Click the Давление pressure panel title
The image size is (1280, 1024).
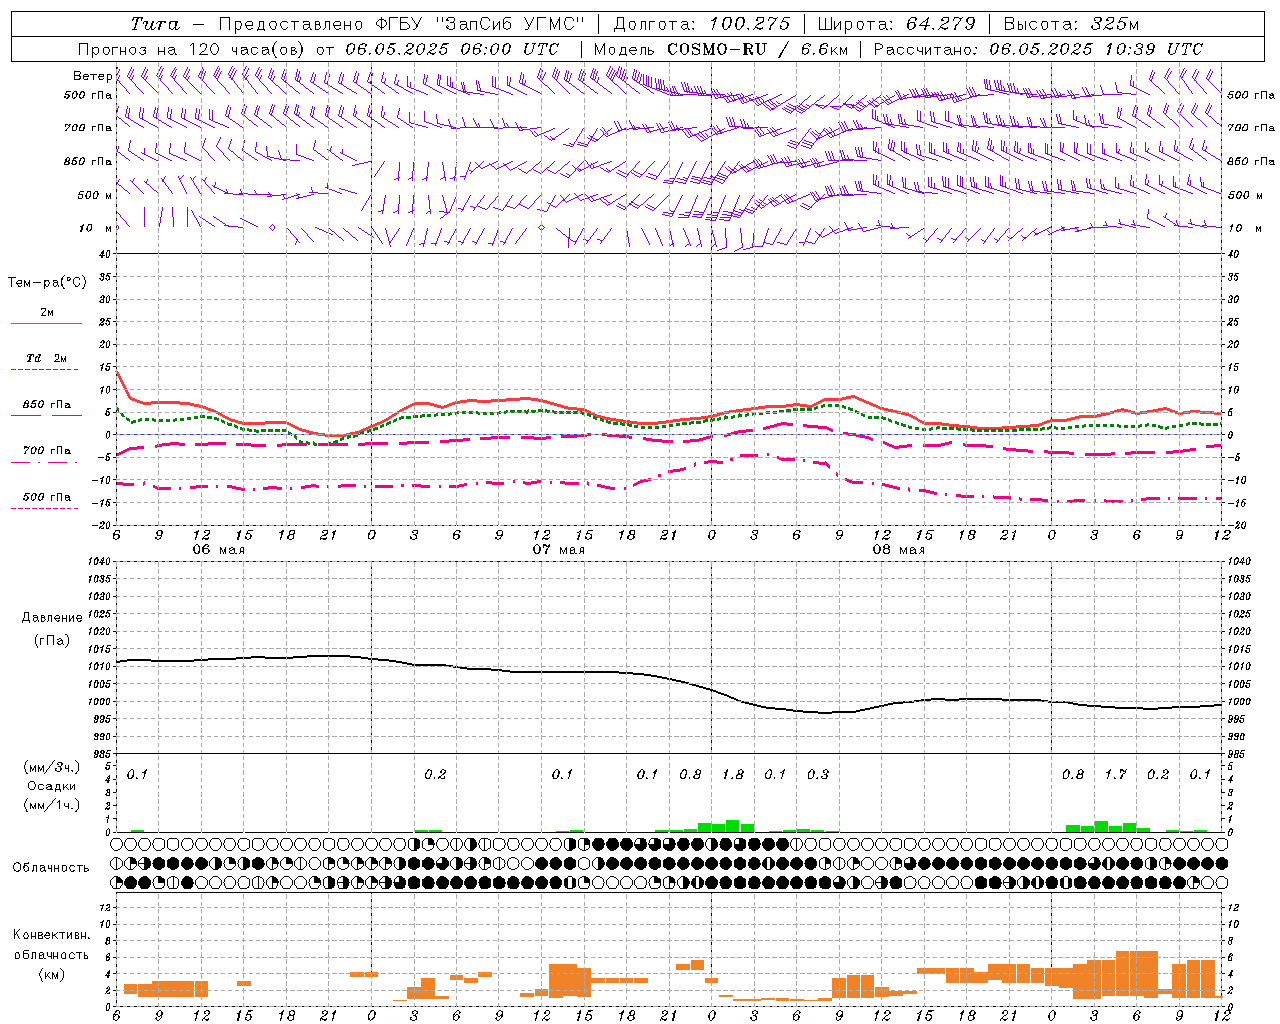coord(52,618)
